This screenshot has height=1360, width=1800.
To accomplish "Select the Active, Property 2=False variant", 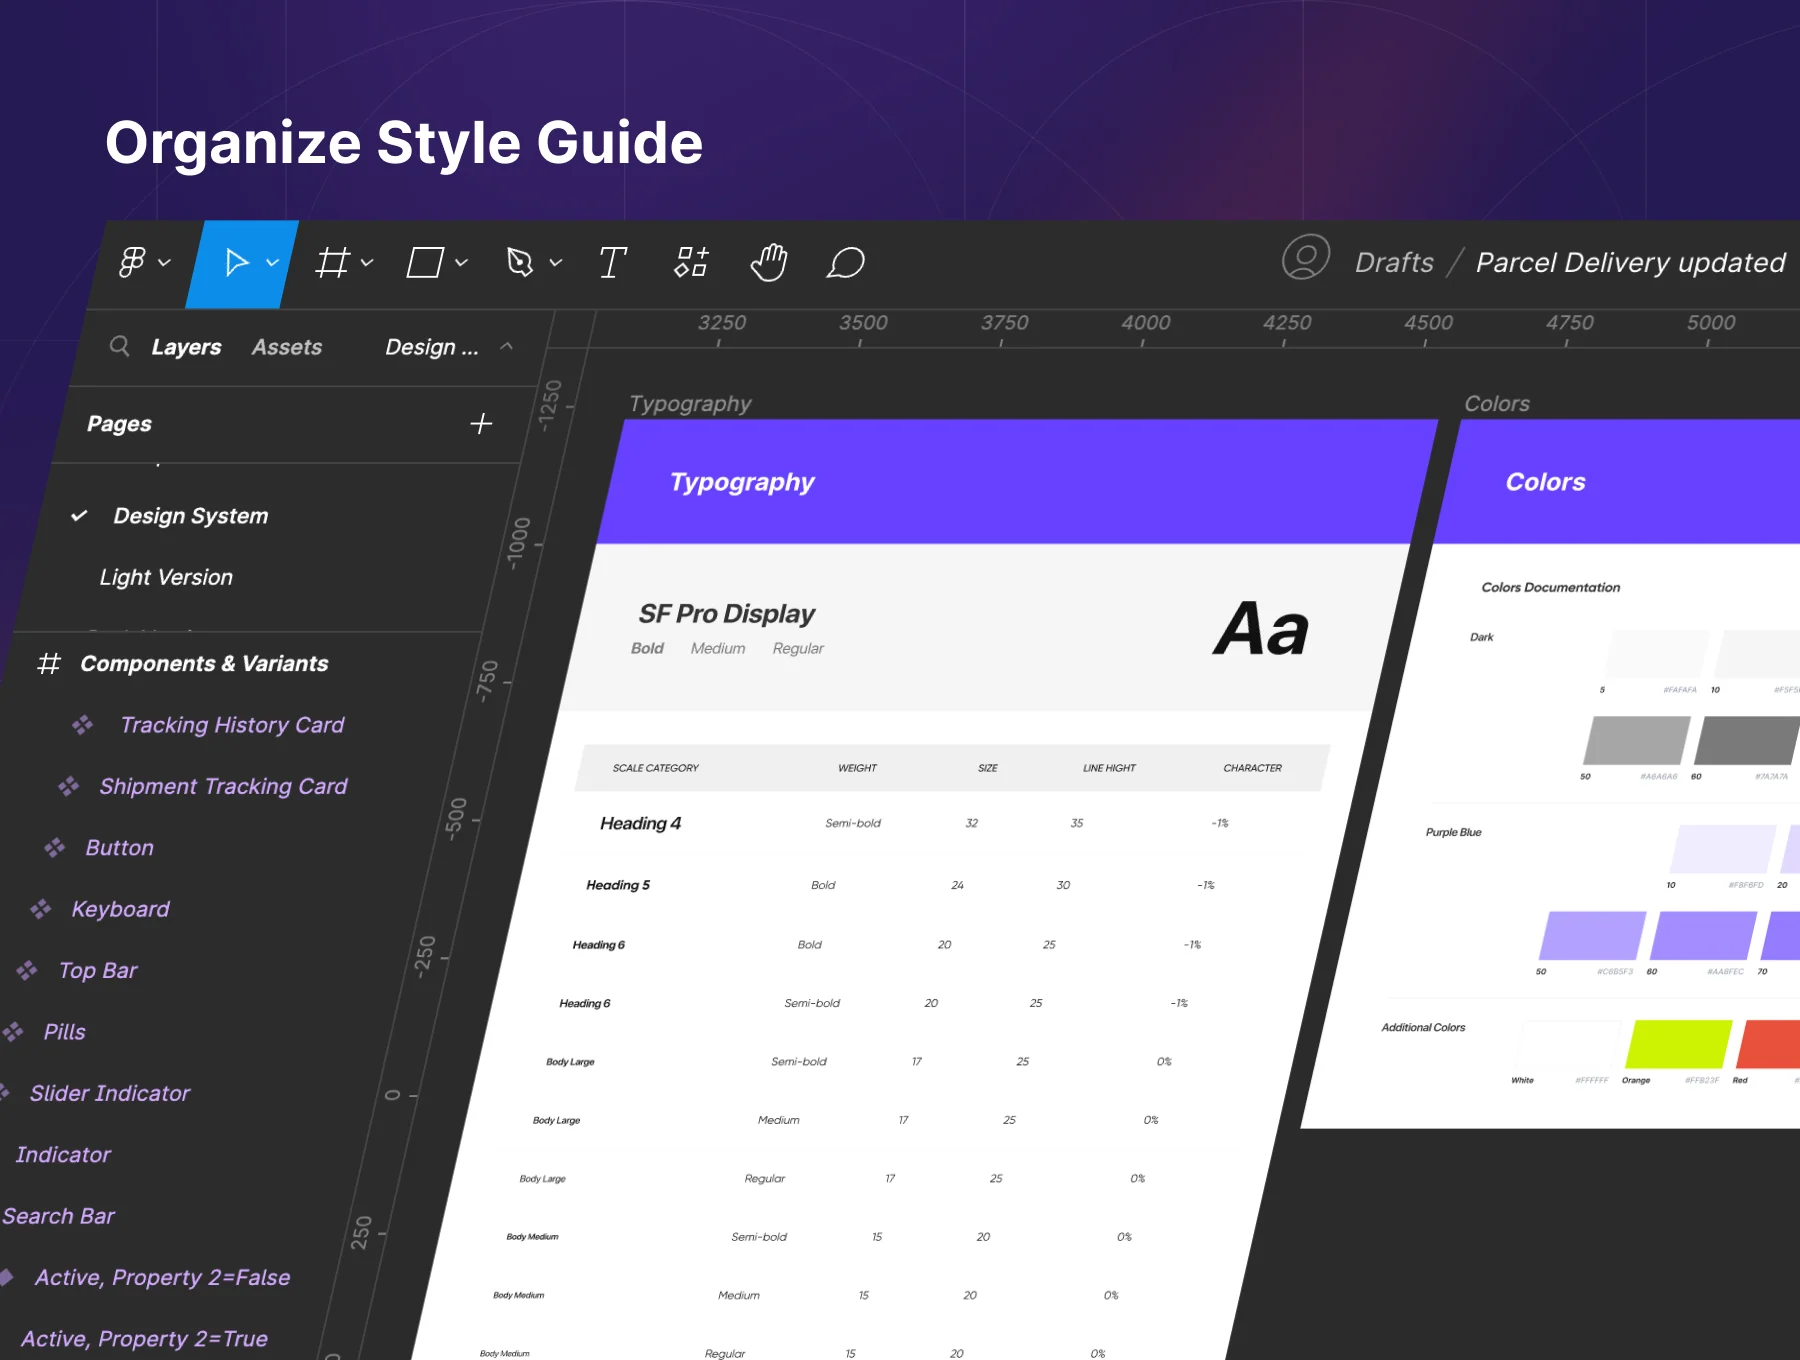I will (162, 1277).
